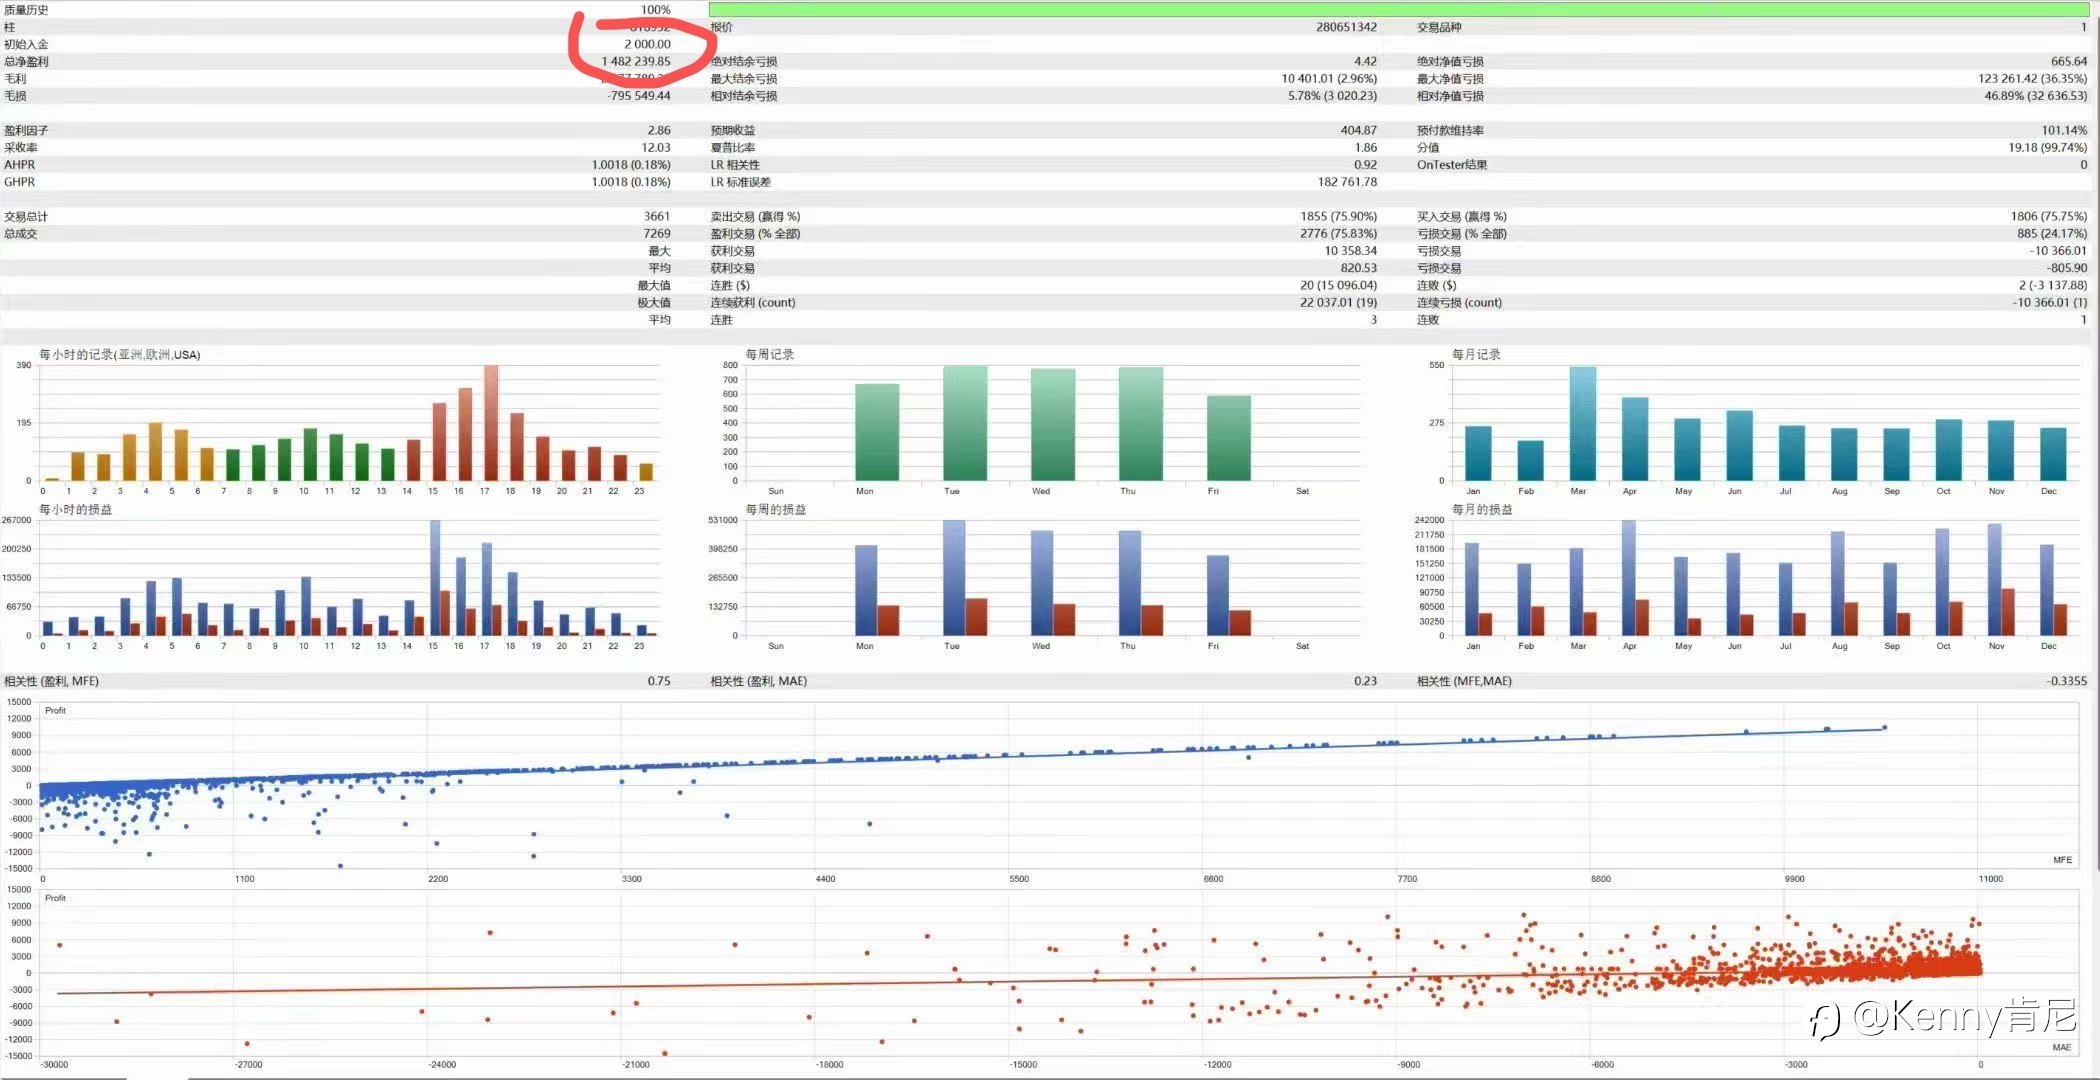The height and width of the screenshot is (1080, 2100).
Task: Select the 夏普比率 value 1.86
Action: click(x=1365, y=147)
